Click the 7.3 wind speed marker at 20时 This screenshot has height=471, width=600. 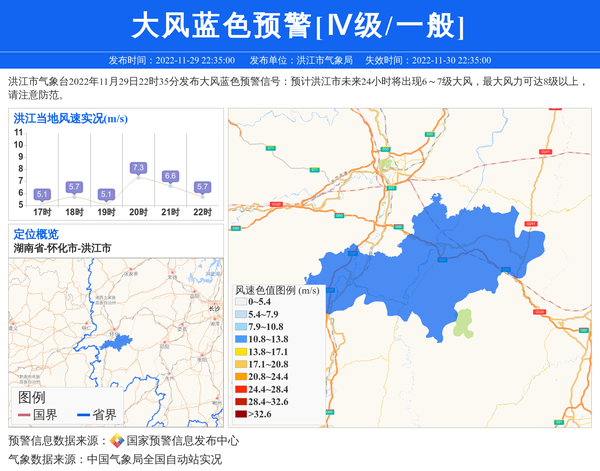[138, 167]
